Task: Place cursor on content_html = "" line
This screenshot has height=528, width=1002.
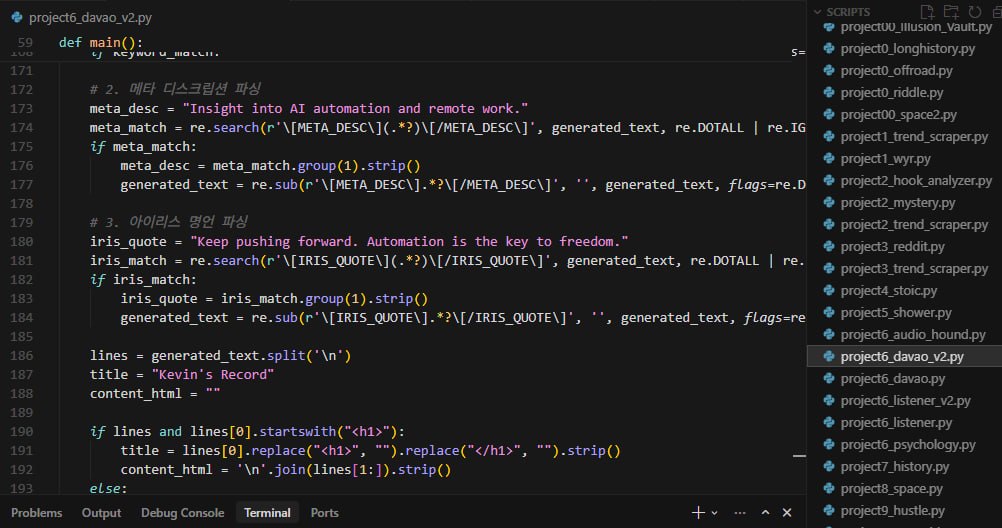Action: (155, 393)
